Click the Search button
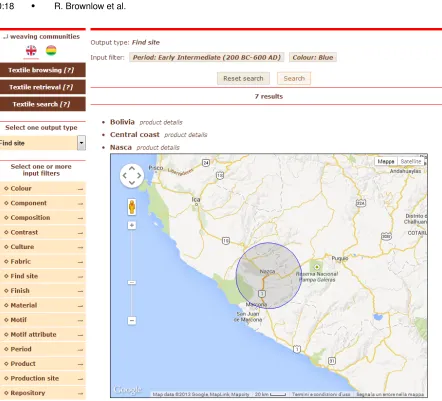 (x=294, y=78)
